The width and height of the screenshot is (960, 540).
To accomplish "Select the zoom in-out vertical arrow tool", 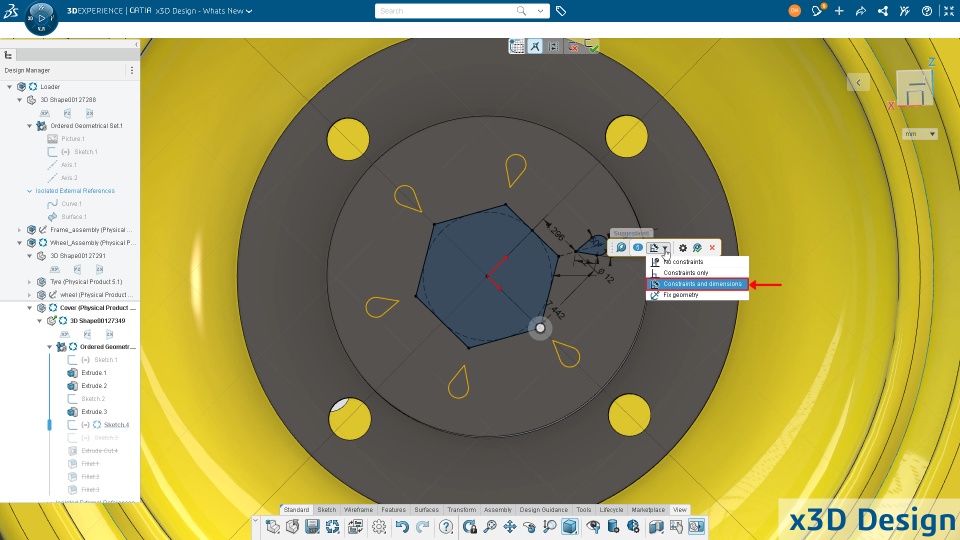I will [549, 527].
